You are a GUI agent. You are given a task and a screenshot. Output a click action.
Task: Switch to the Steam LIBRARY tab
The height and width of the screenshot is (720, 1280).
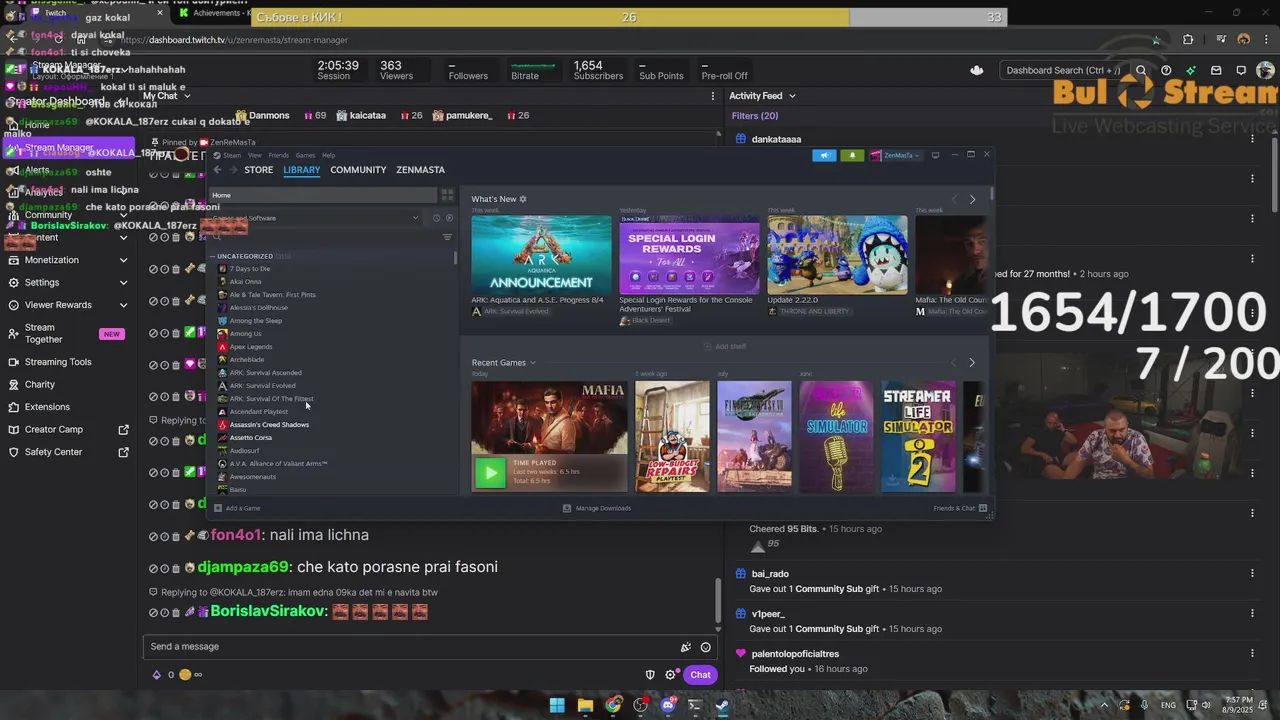[x=301, y=170]
